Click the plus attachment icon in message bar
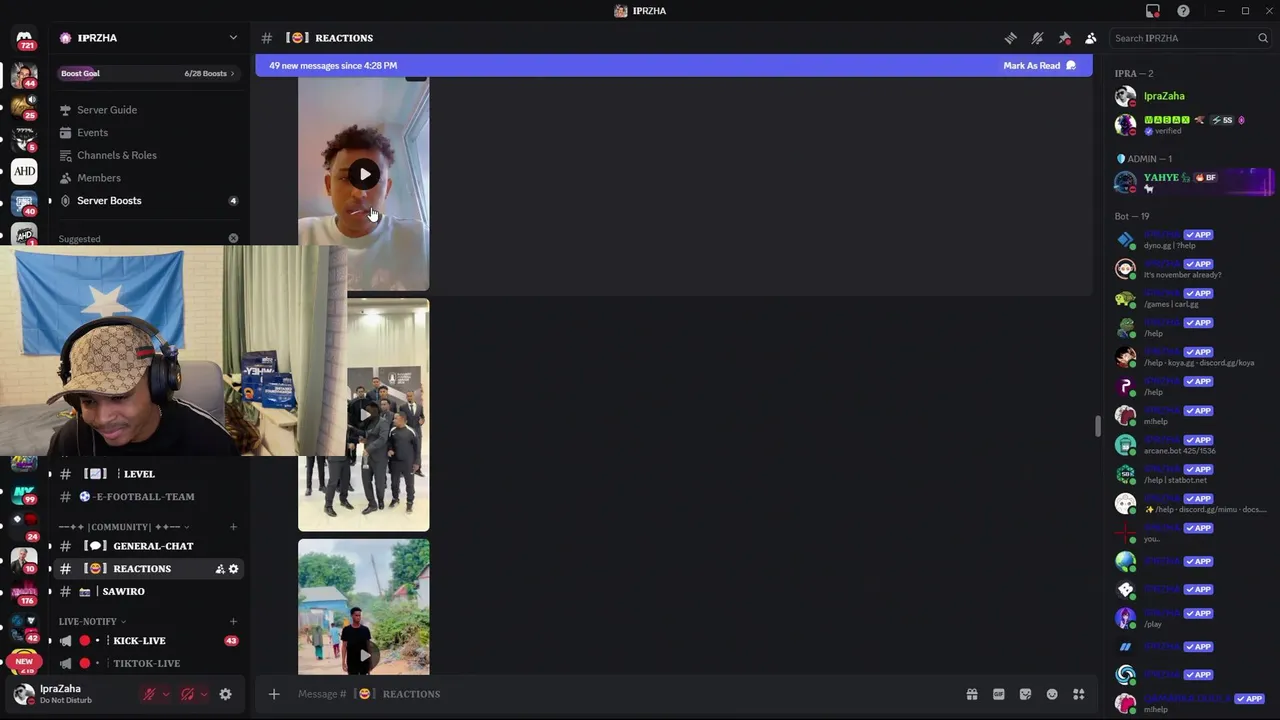Screen dimensions: 1280x720 (x=274, y=694)
